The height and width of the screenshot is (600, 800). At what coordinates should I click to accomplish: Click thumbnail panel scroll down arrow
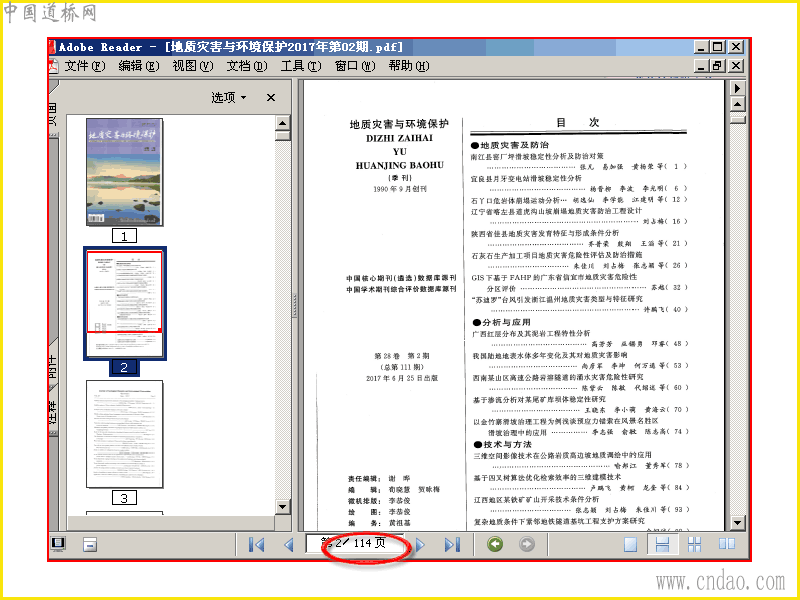click(283, 506)
